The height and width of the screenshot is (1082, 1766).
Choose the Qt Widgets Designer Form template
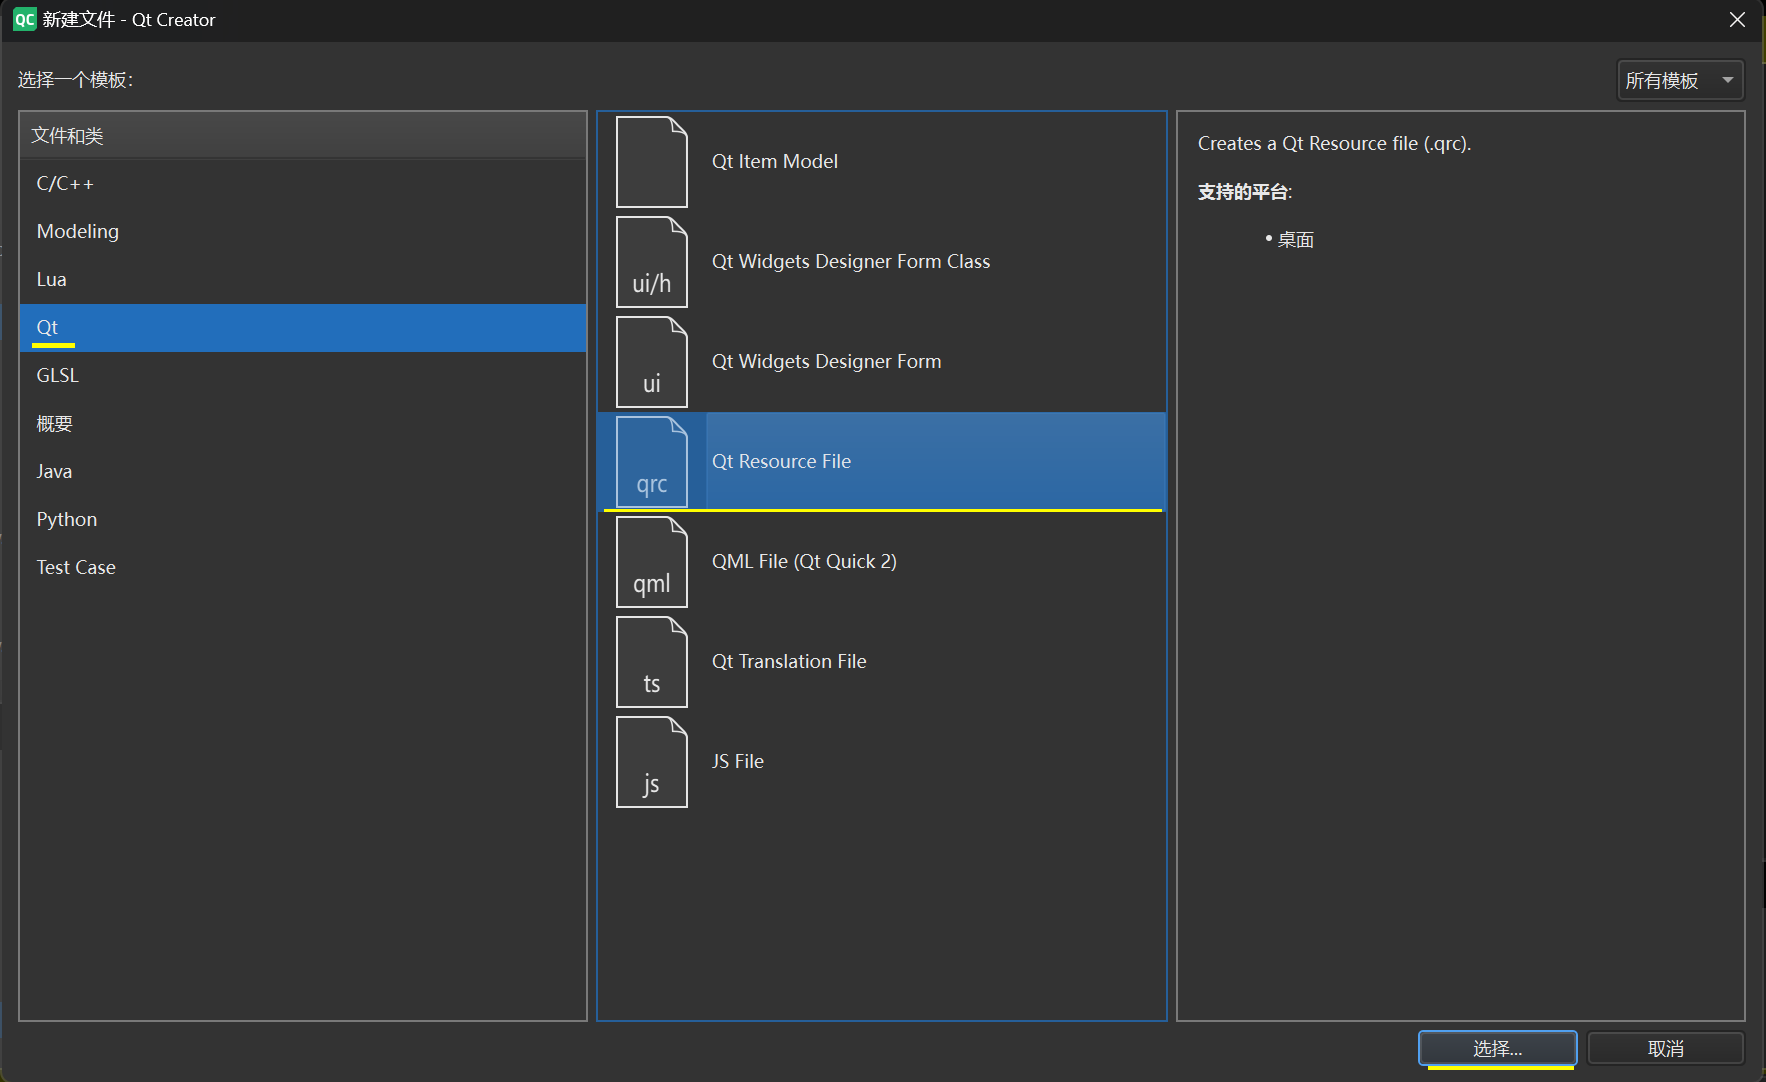(882, 362)
